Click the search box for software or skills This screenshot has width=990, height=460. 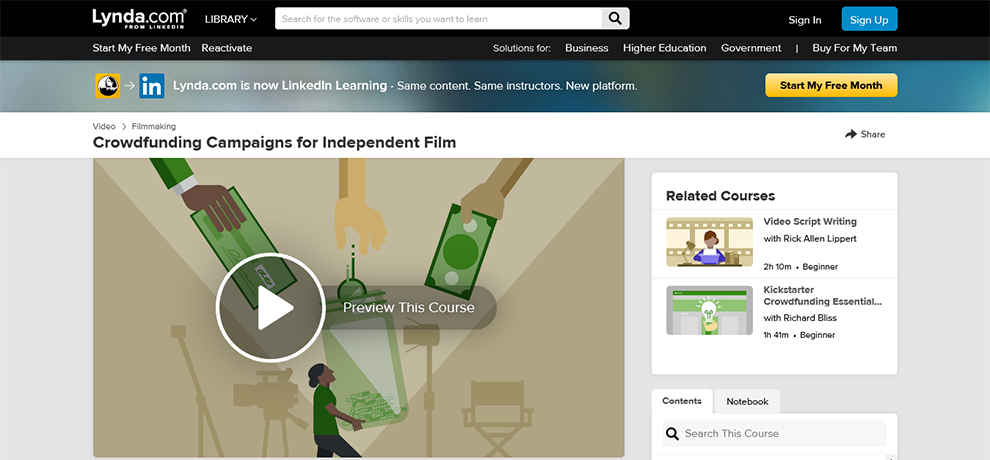(438, 19)
